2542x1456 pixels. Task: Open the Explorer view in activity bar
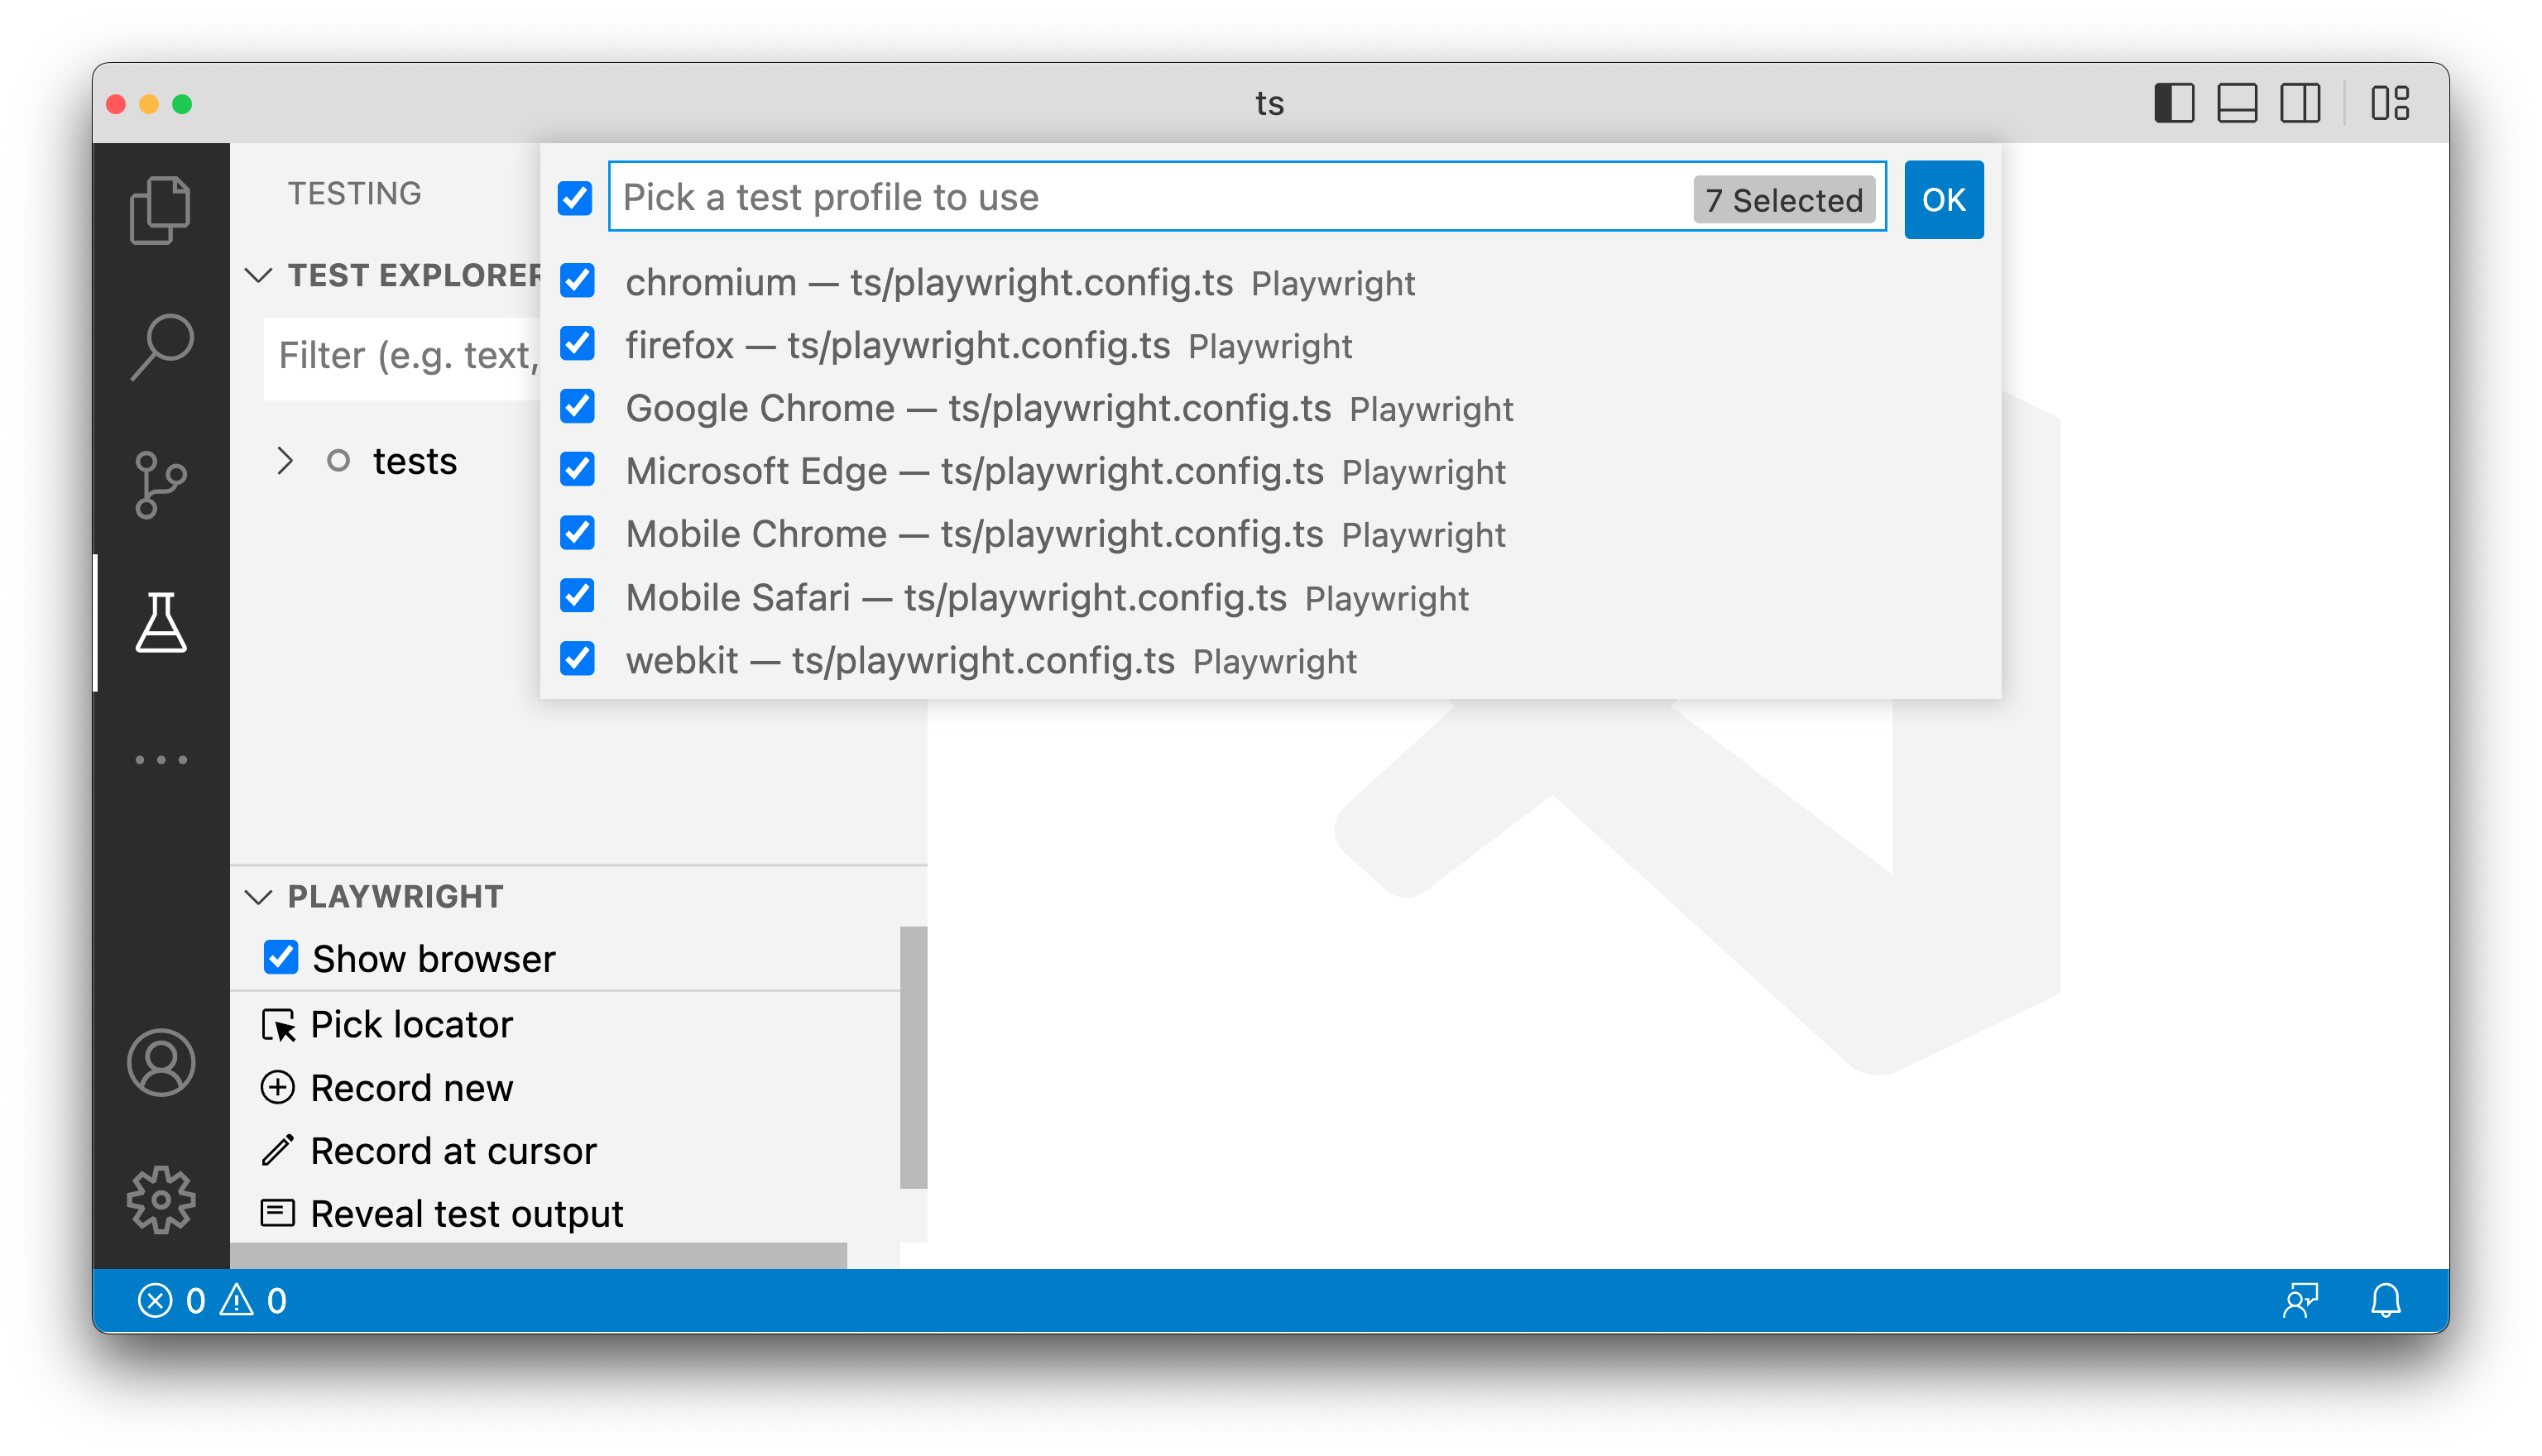point(160,209)
